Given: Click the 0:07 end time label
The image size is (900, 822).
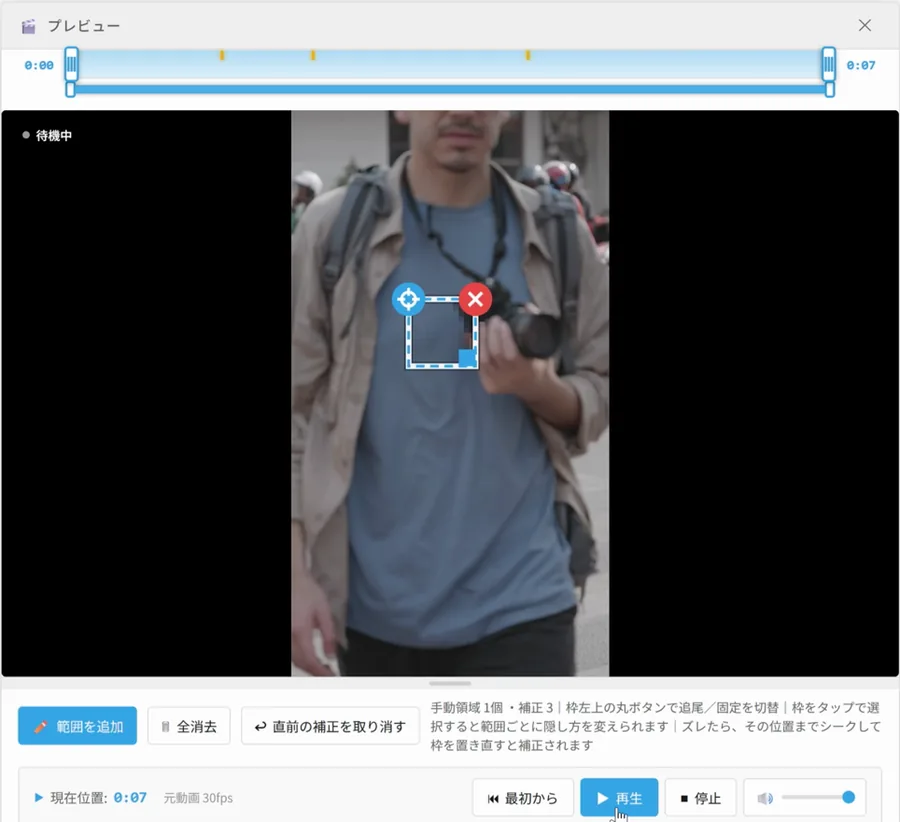Looking at the screenshot, I should [x=861, y=65].
